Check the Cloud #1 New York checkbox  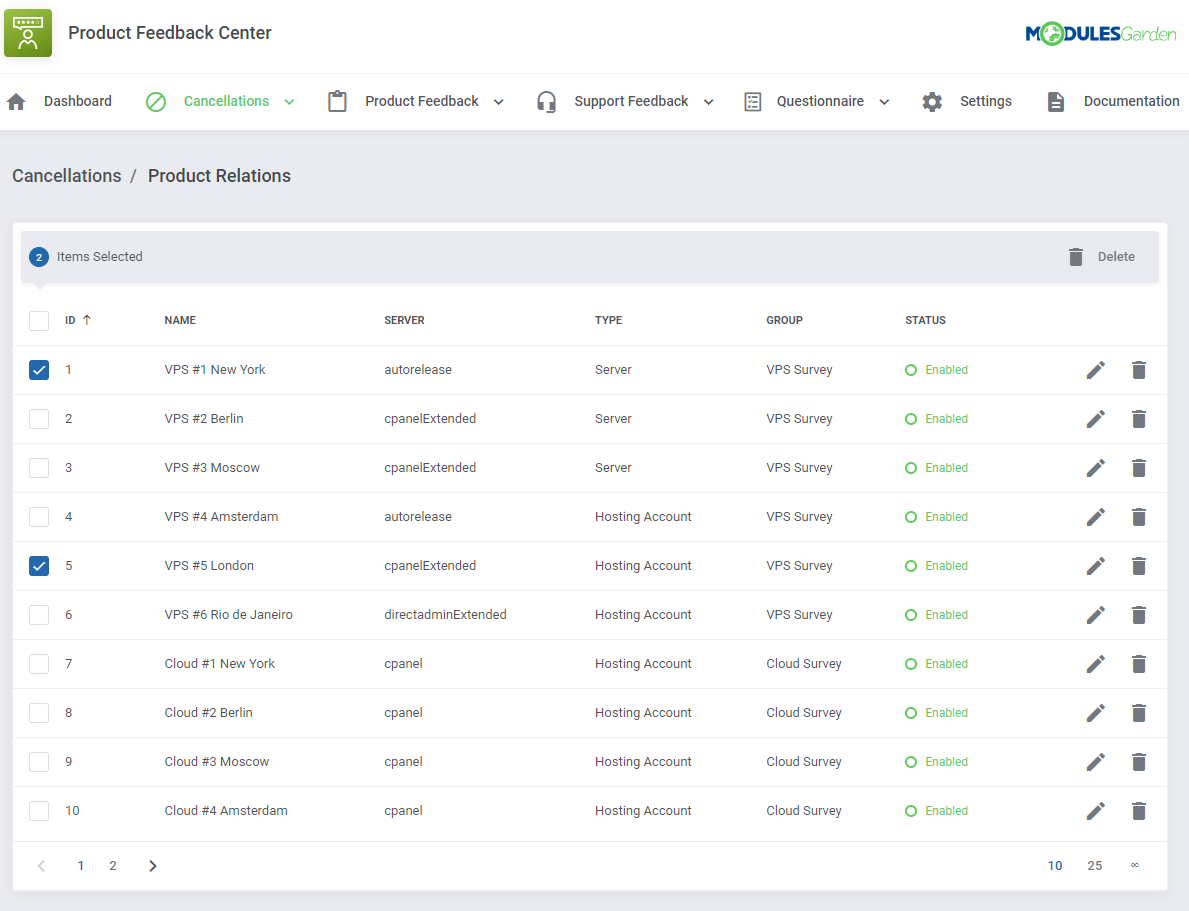tap(39, 664)
